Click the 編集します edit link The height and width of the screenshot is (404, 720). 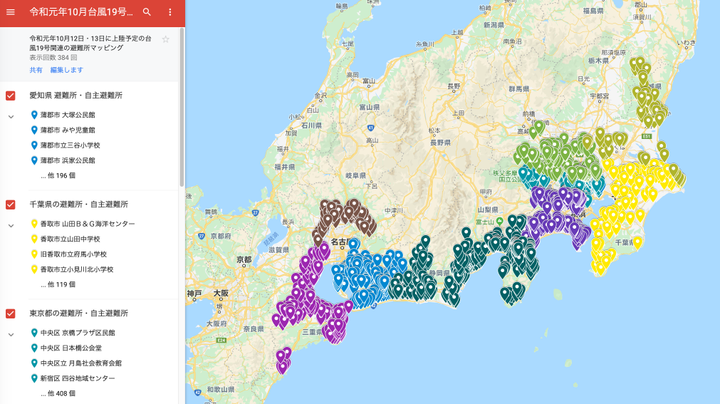(67, 70)
